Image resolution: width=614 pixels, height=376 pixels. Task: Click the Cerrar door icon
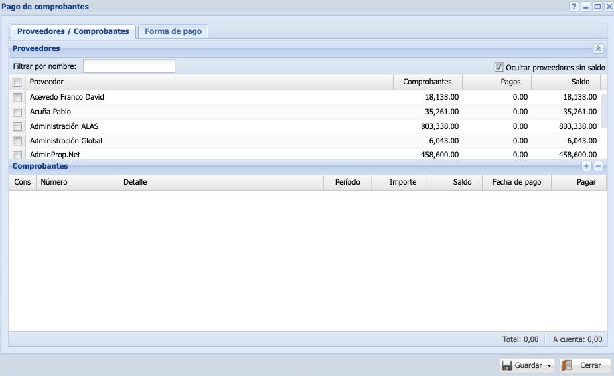pos(566,365)
